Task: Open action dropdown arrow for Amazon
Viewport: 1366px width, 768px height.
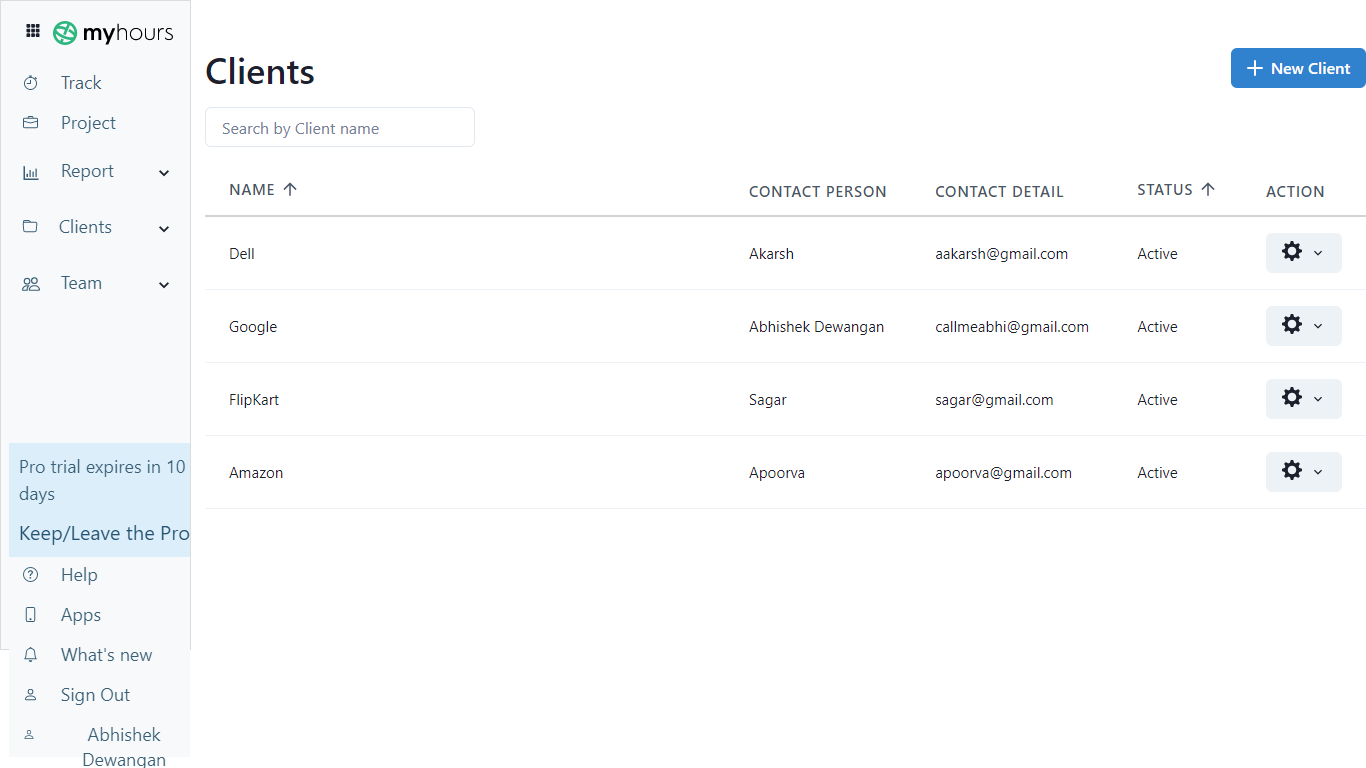Action: [1318, 472]
